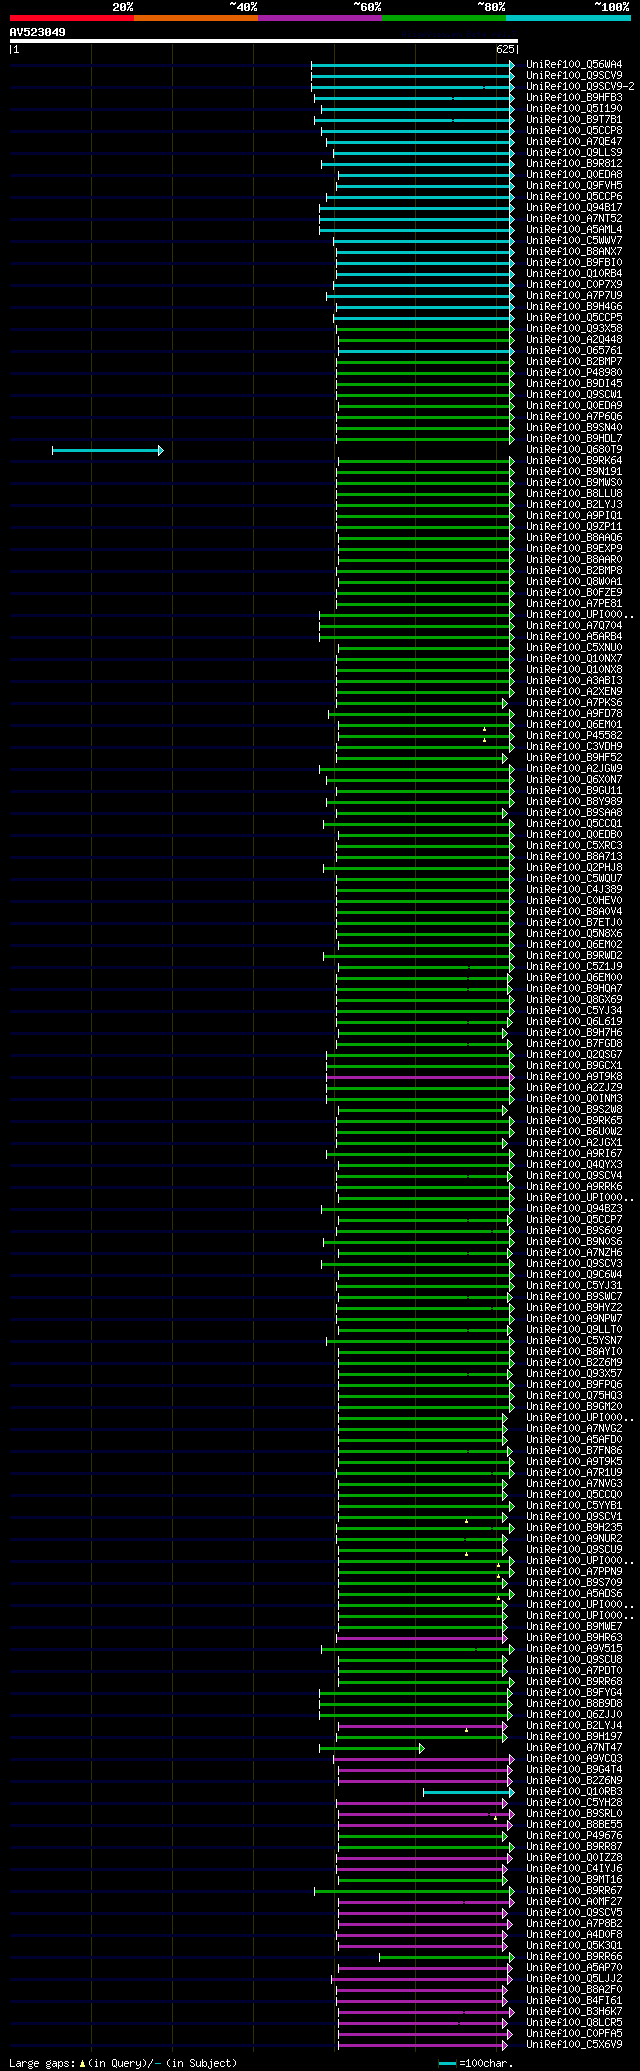Click label UniRef100_A7NT47
The width and height of the screenshot is (640, 2071).
click(574, 1748)
